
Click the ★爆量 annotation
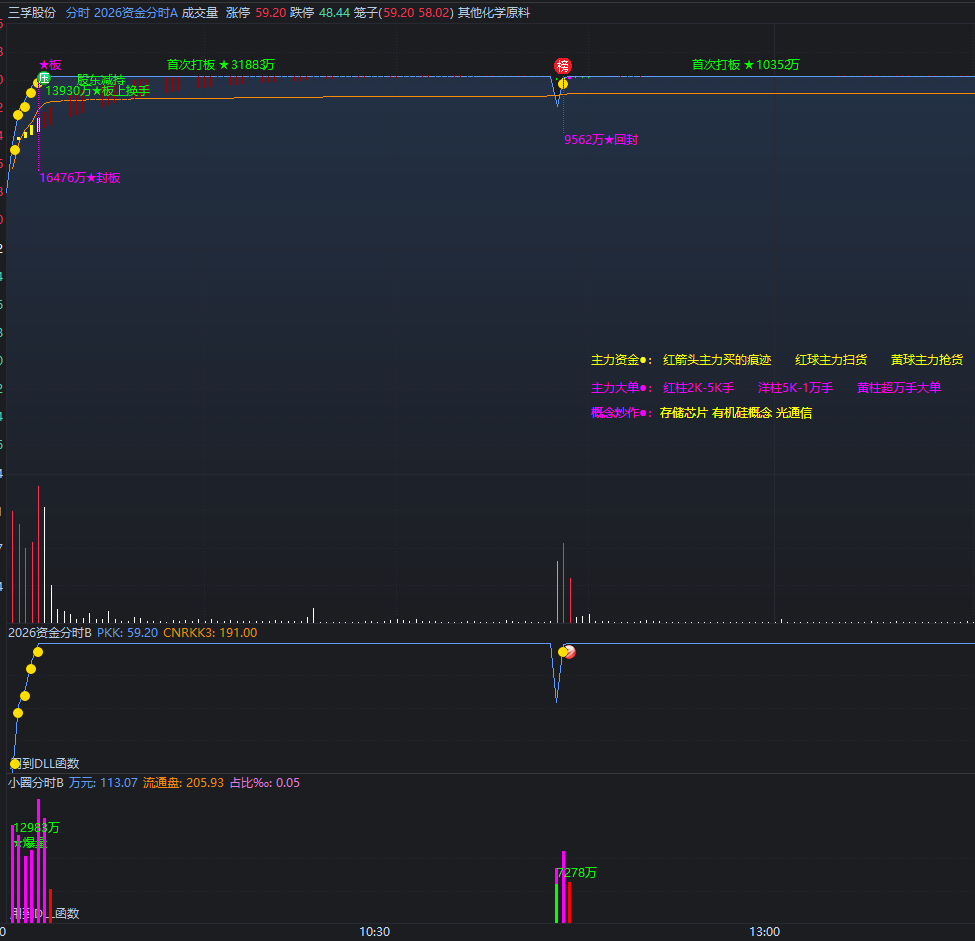[30, 843]
